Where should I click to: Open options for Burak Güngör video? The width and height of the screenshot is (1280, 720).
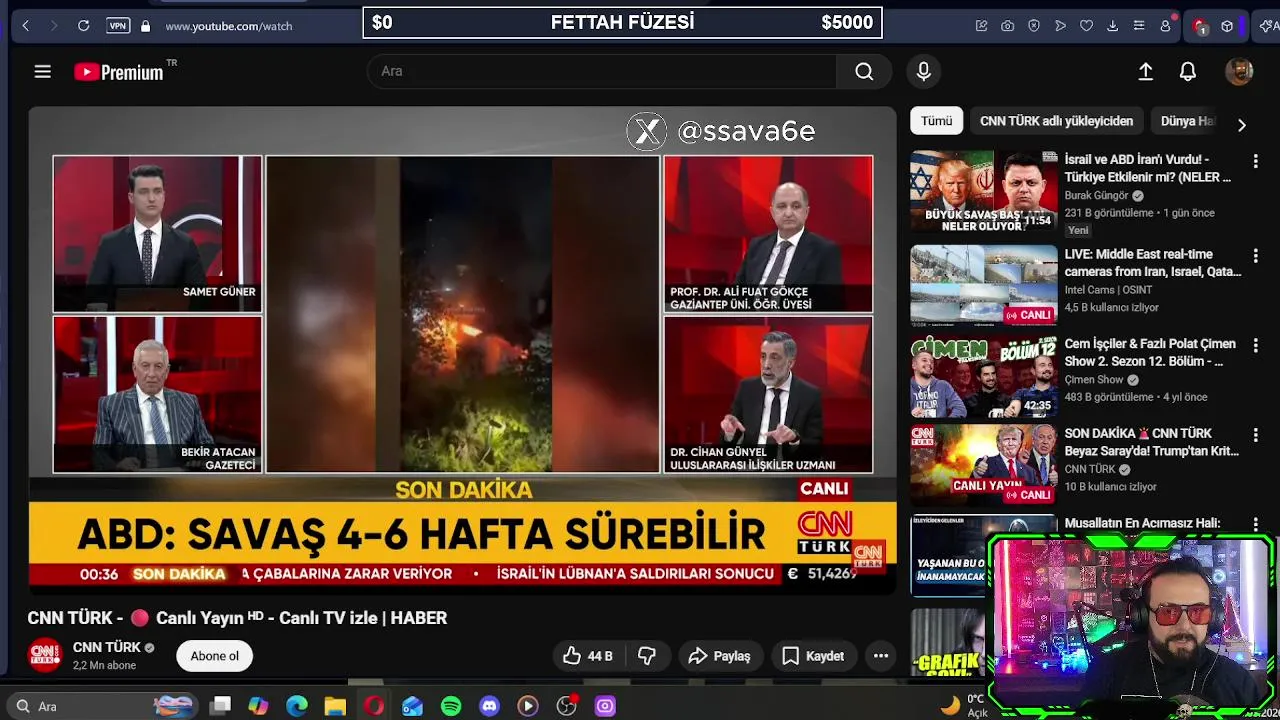point(1256,161)
